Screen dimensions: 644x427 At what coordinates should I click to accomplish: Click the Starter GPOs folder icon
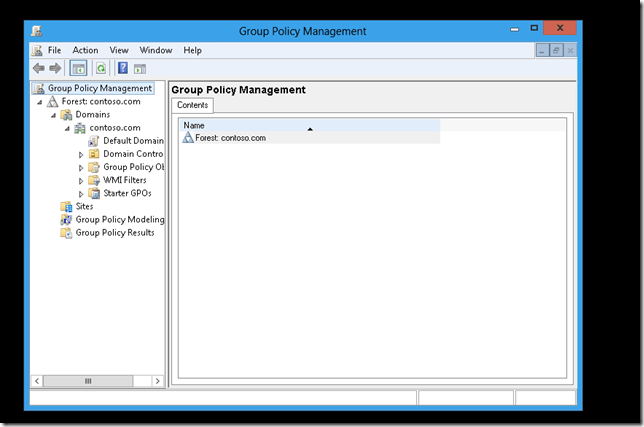coord(94,193)
